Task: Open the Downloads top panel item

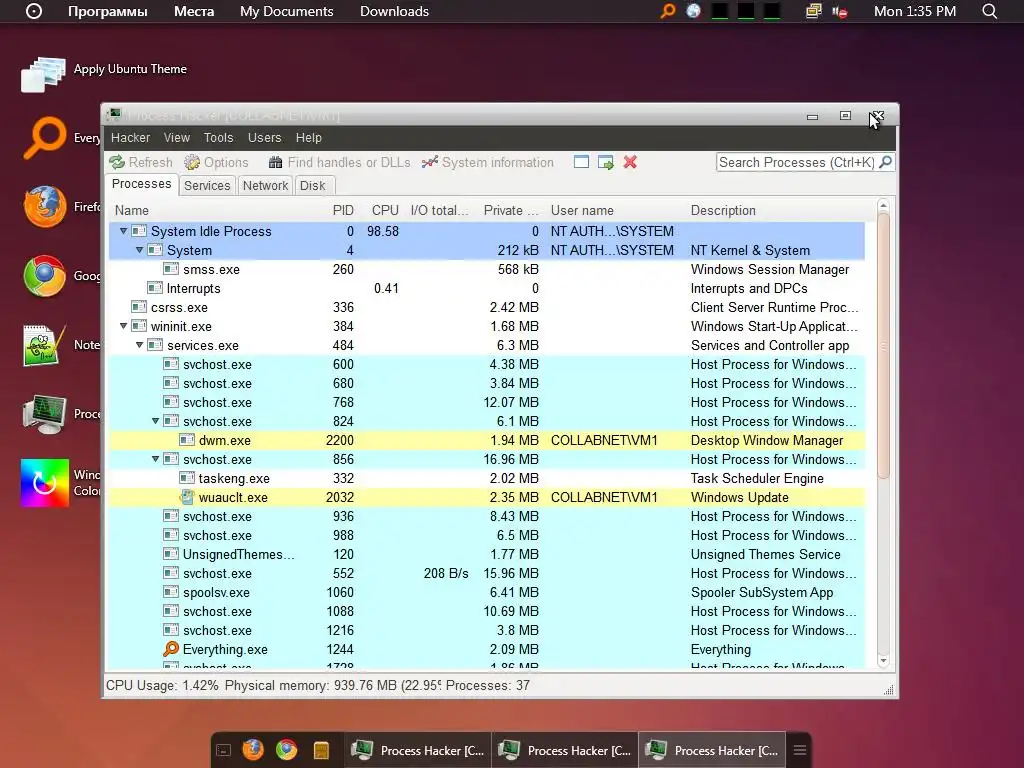Action: tap(394, 11)
